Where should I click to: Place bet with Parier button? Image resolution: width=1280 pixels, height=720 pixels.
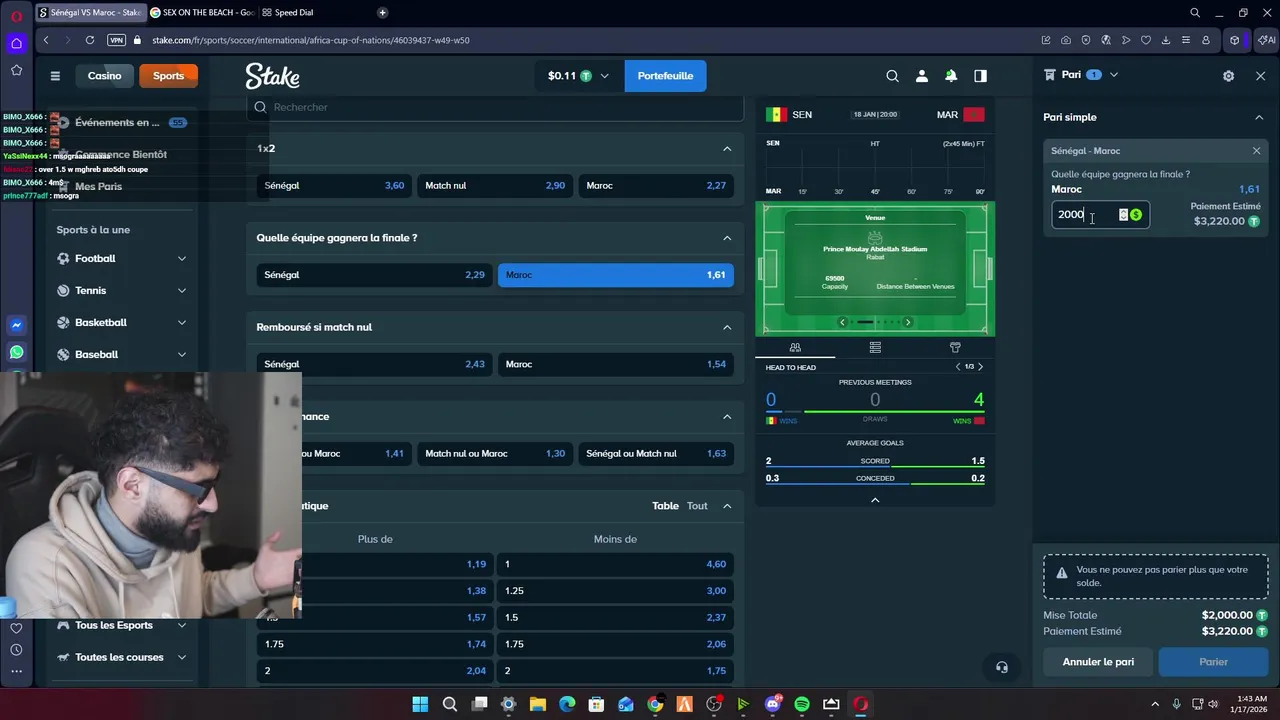[1213, 662]
